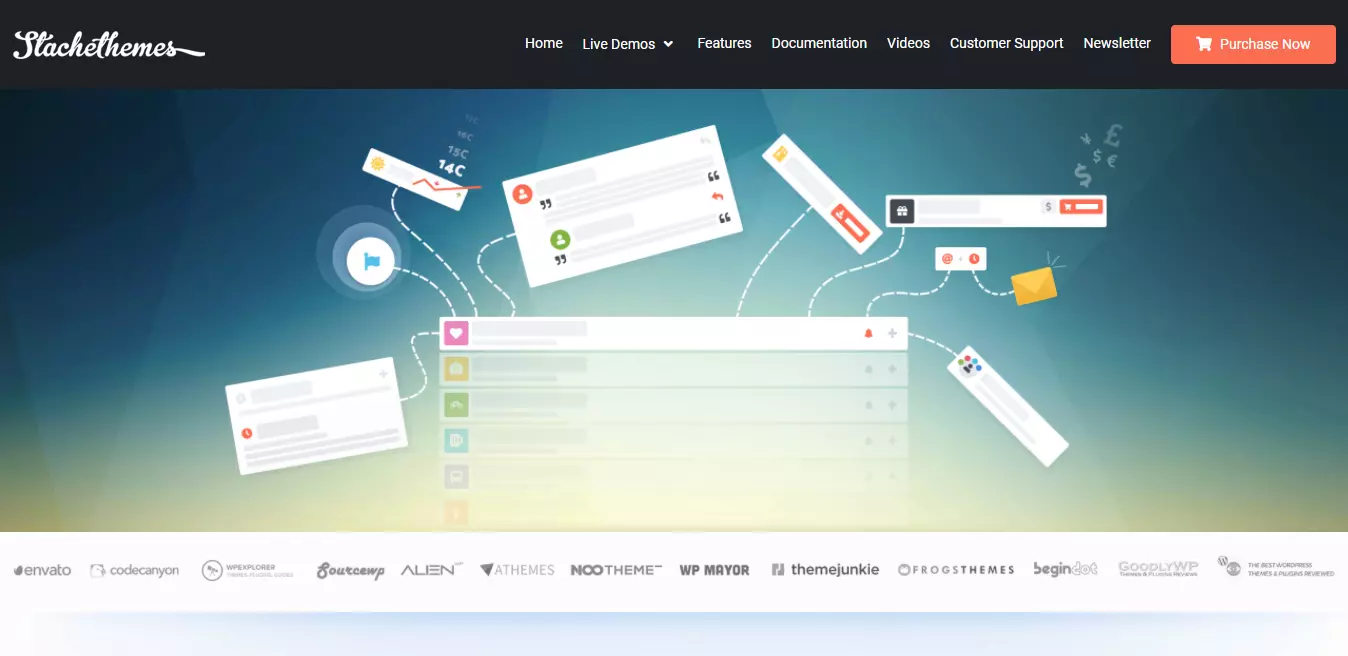Click the Purchase Now button
The height and width of the screenshot is (656, 1348).
(1253, 44)
